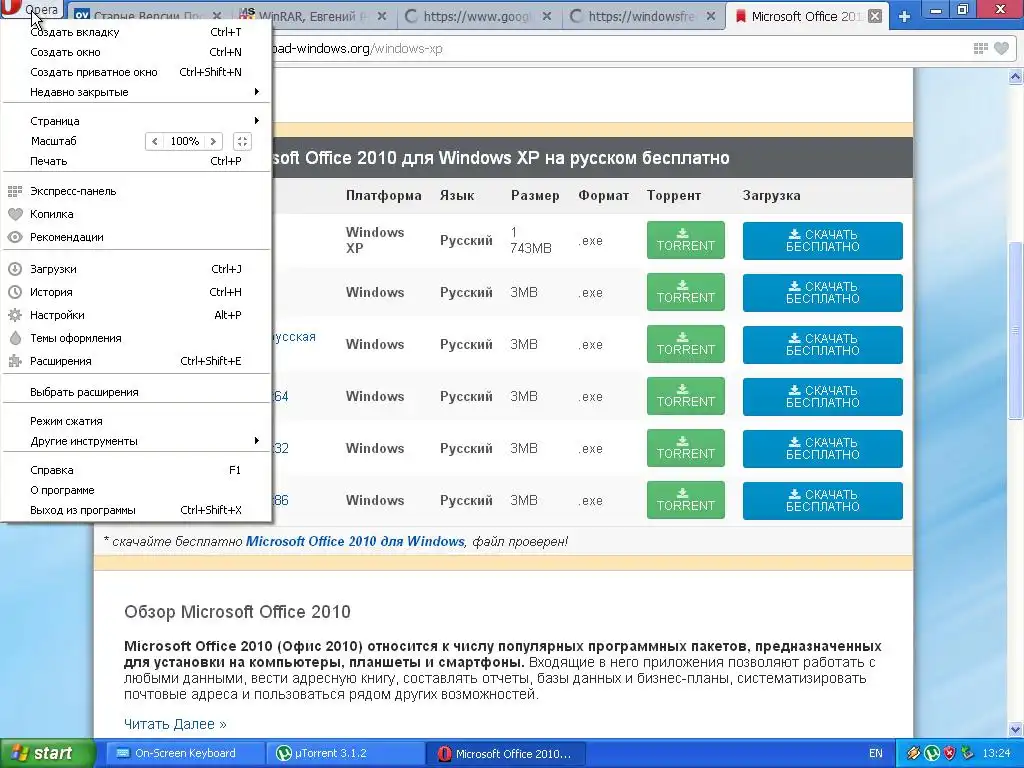Click the last TORRENT button in table
The height and width of the screenshot is (768, 1024).
(686, 500)
